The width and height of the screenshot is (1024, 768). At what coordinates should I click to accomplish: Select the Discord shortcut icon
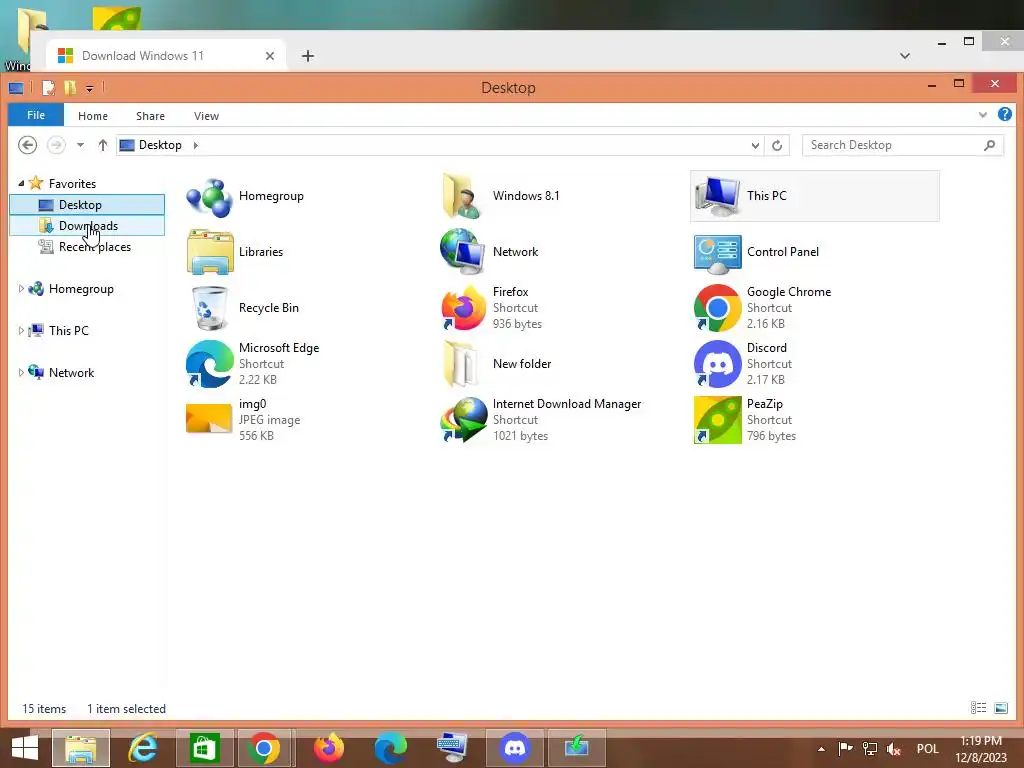point(717,364)
